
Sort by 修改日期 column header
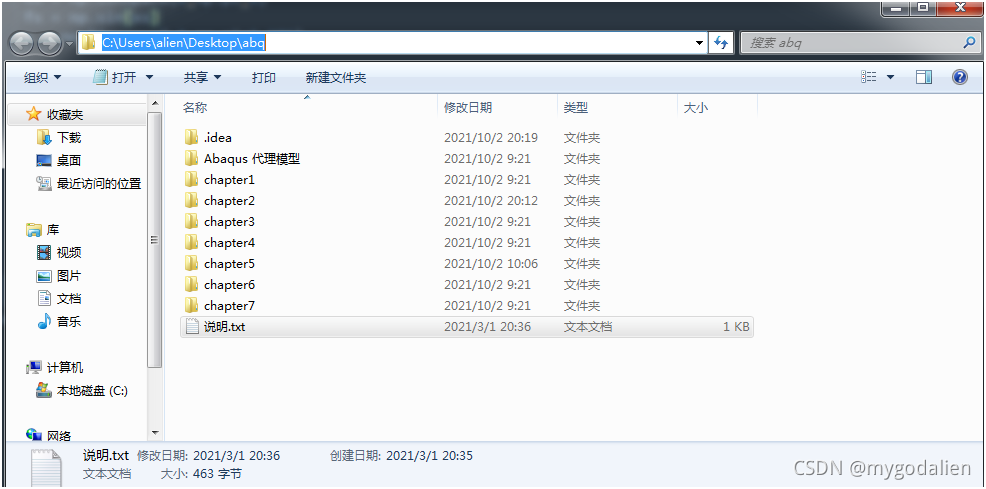coord(468,108)
